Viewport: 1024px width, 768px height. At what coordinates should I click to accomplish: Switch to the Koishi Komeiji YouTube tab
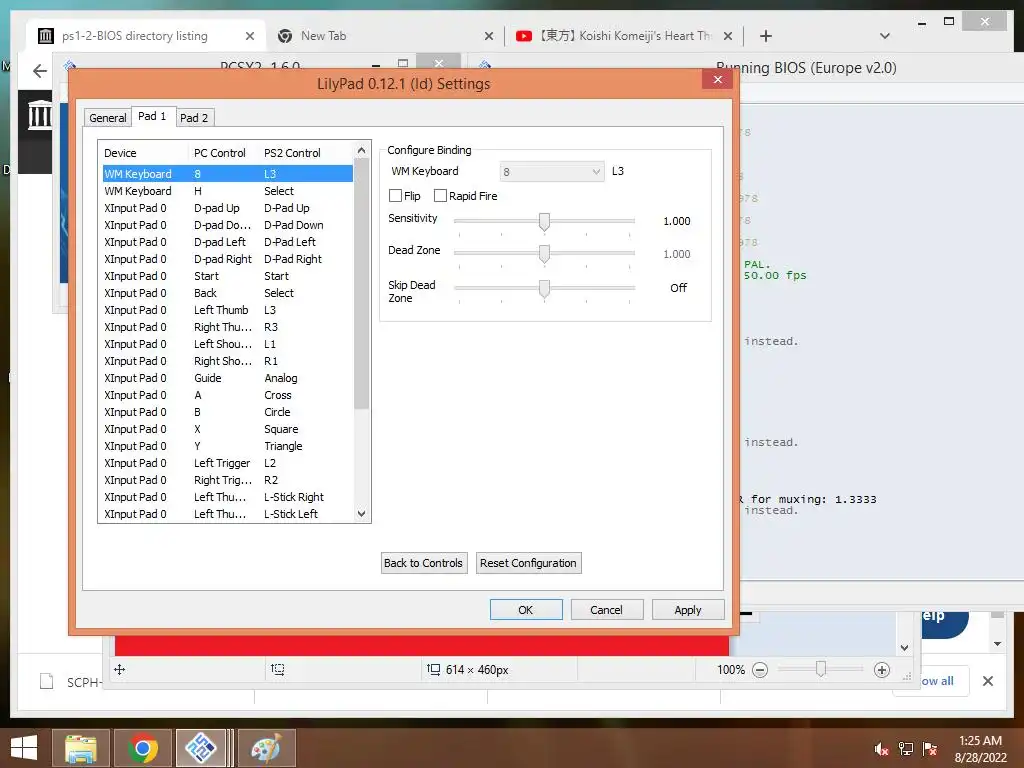pos(625,36)
